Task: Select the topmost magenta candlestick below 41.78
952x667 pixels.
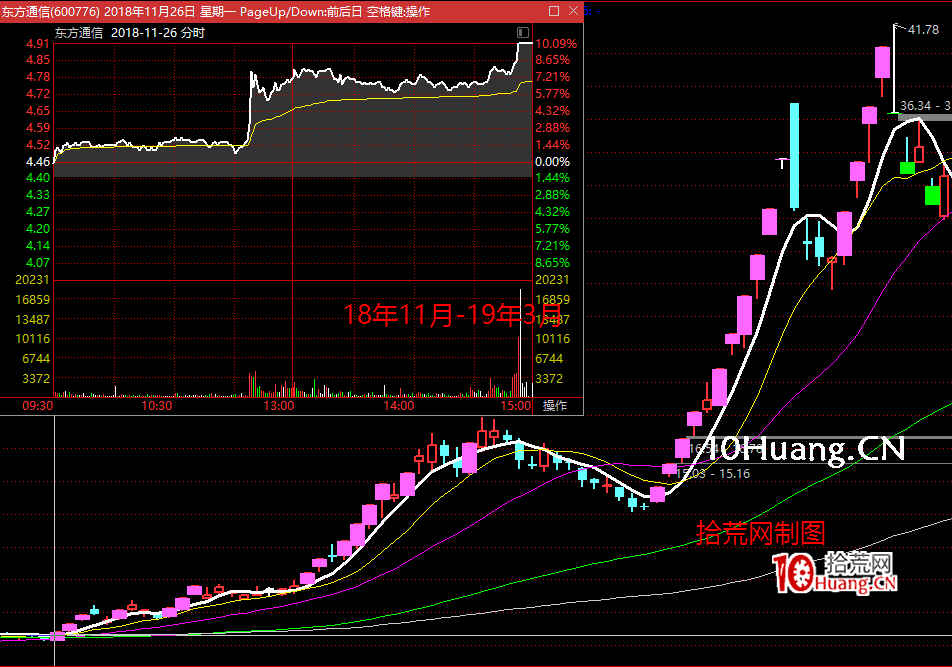Action: (882, 63)
